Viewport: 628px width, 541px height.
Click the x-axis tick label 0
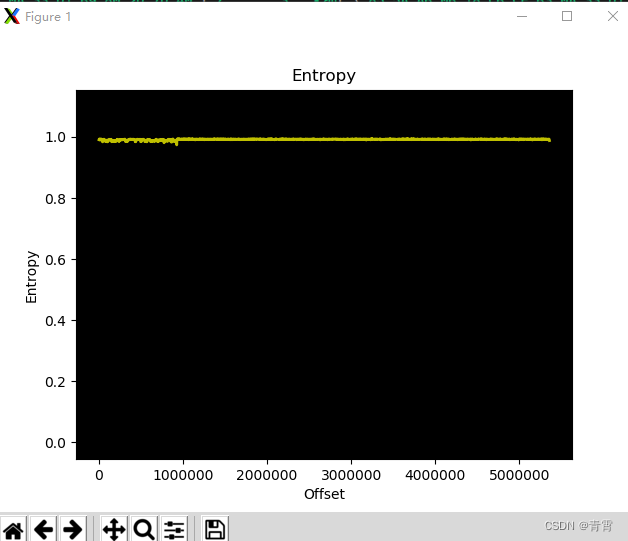99,475
